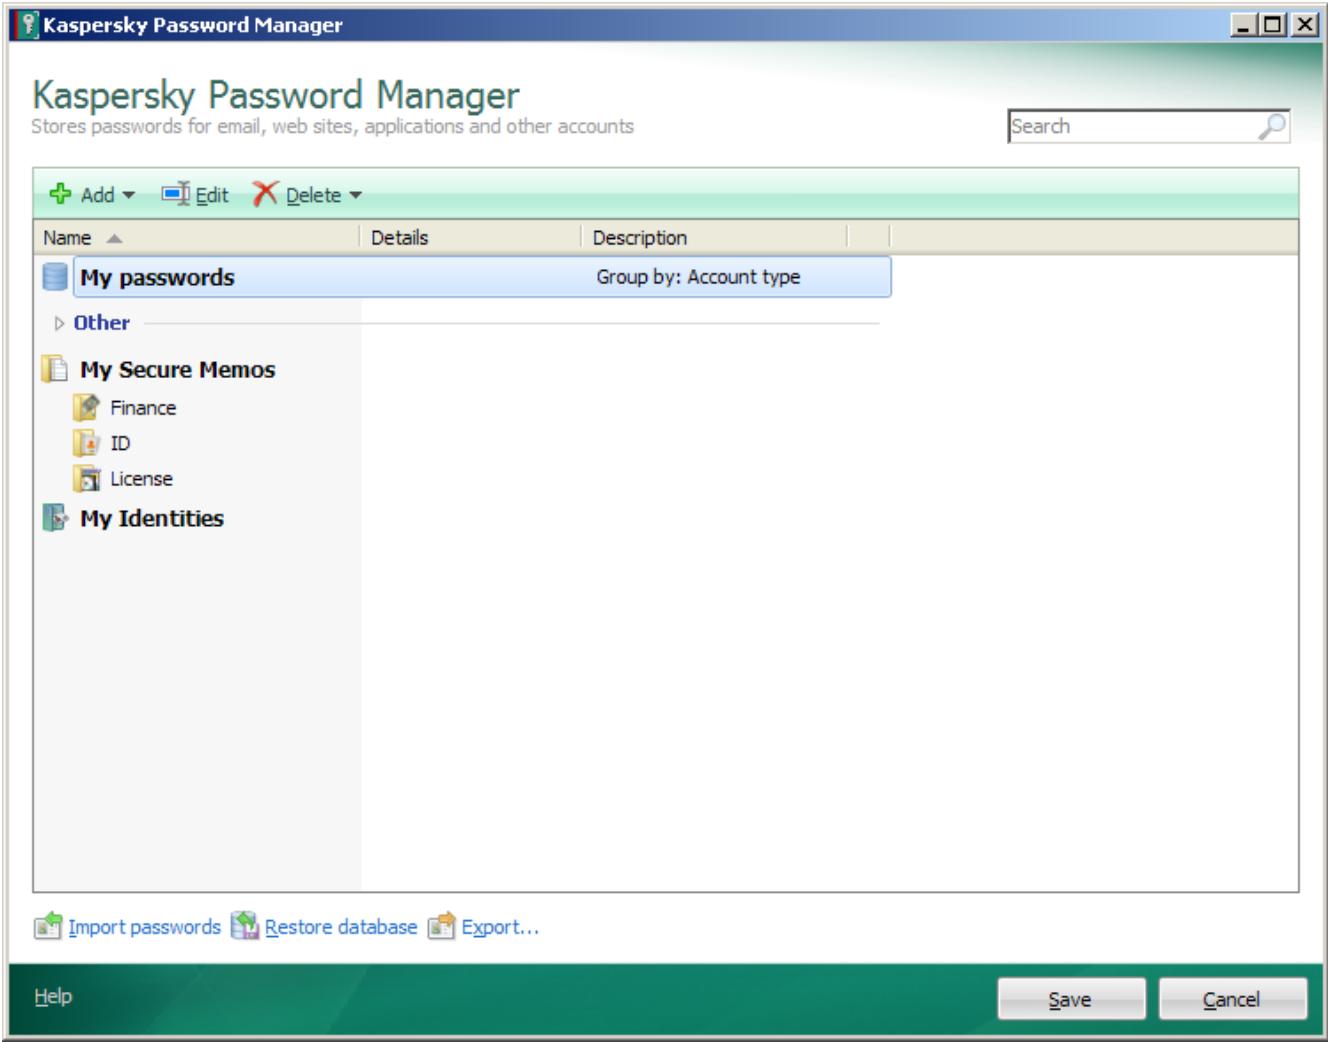1328x1042 pixels.
Task: Maximize the Kaspersky Password Manager window
Action: point(1273,24)
